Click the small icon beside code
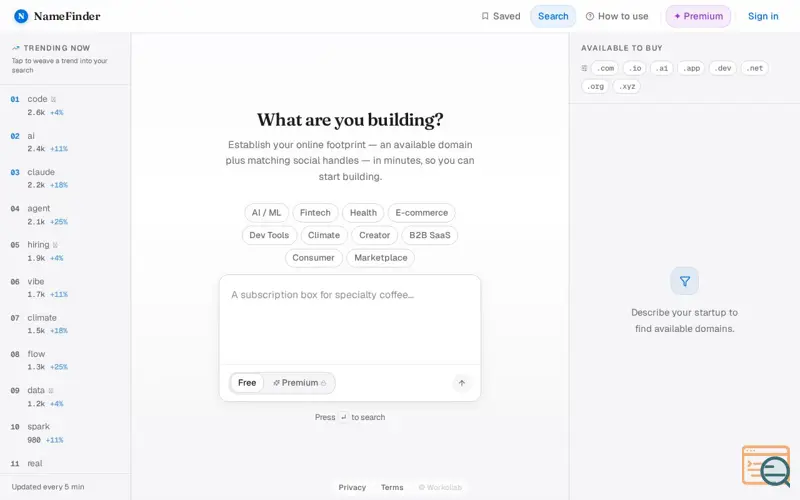The height and width of the screenshot is (500, 800). (x=53, y=99)
